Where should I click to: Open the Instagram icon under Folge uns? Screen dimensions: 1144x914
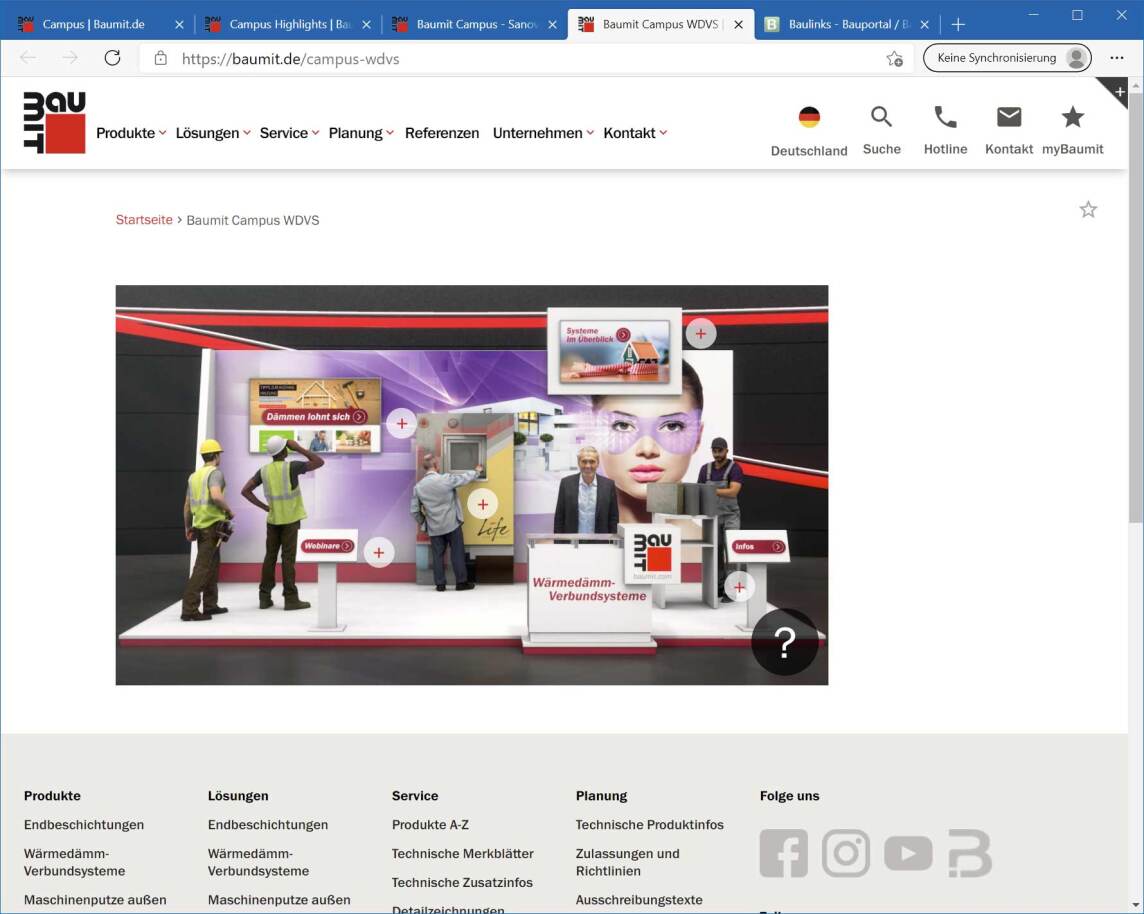(x=846, y=853)
